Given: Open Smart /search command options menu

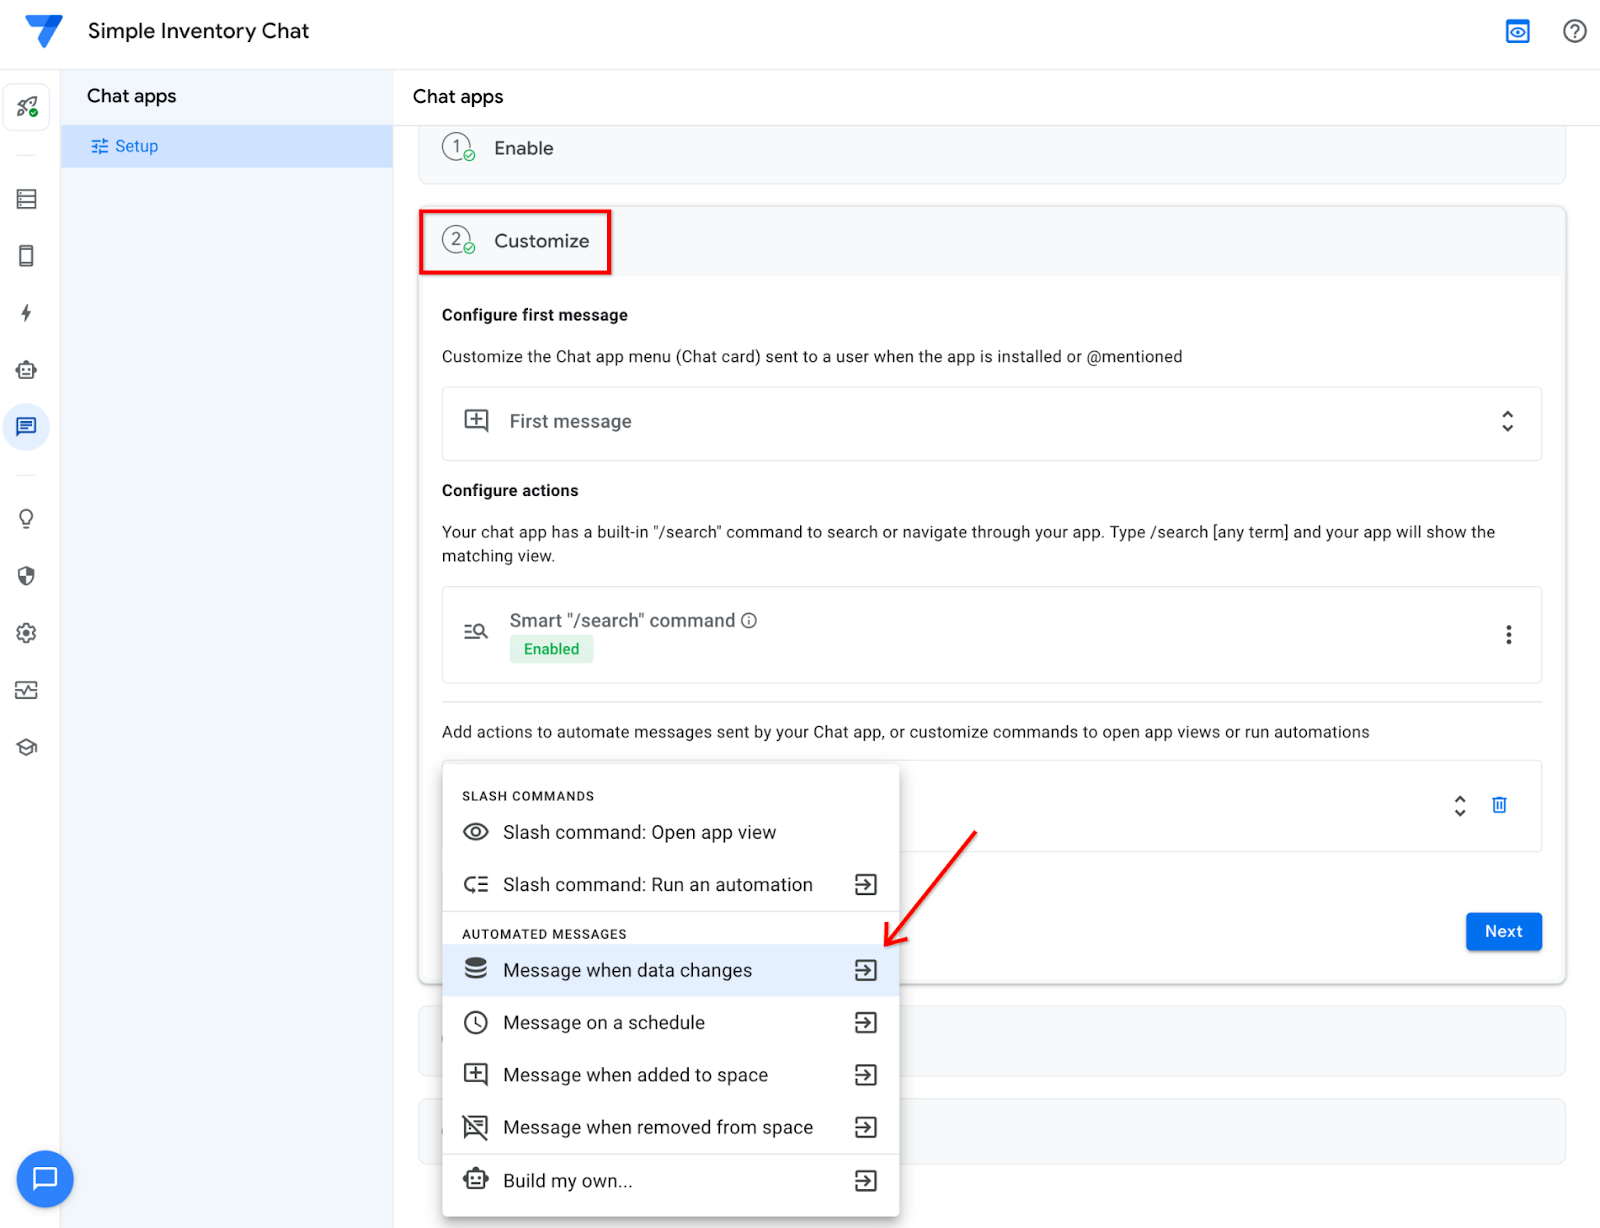Looking at the screenshot, I should click(1509, 634).
